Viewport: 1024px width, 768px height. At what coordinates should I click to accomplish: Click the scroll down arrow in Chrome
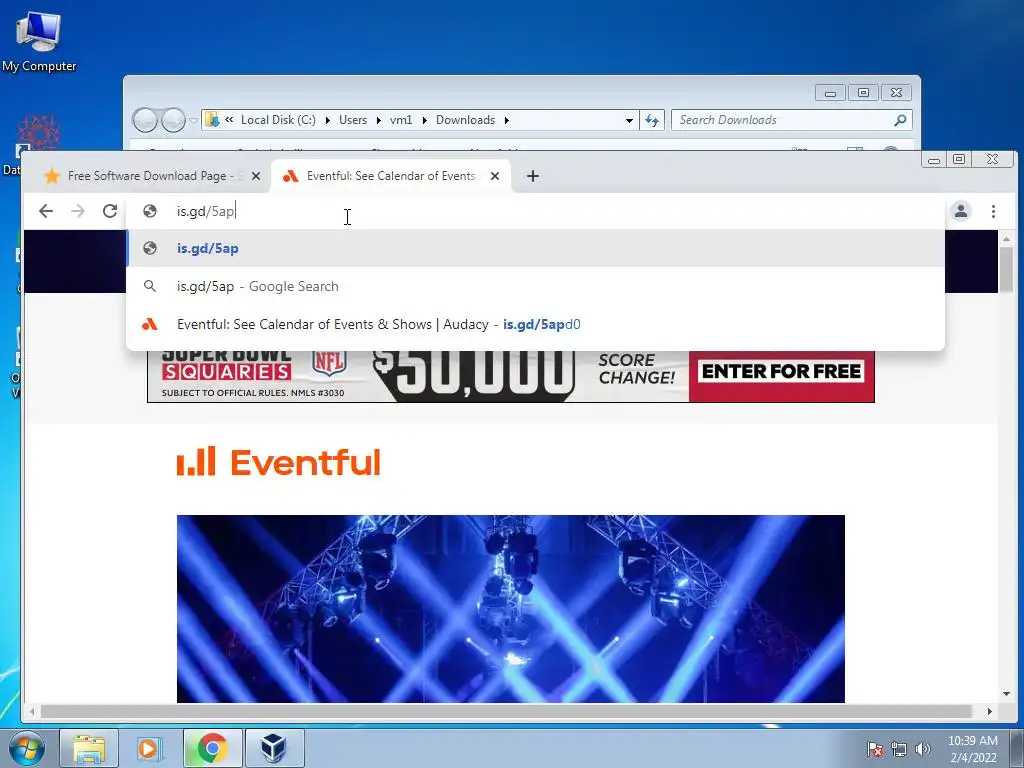pos(1006,694)
